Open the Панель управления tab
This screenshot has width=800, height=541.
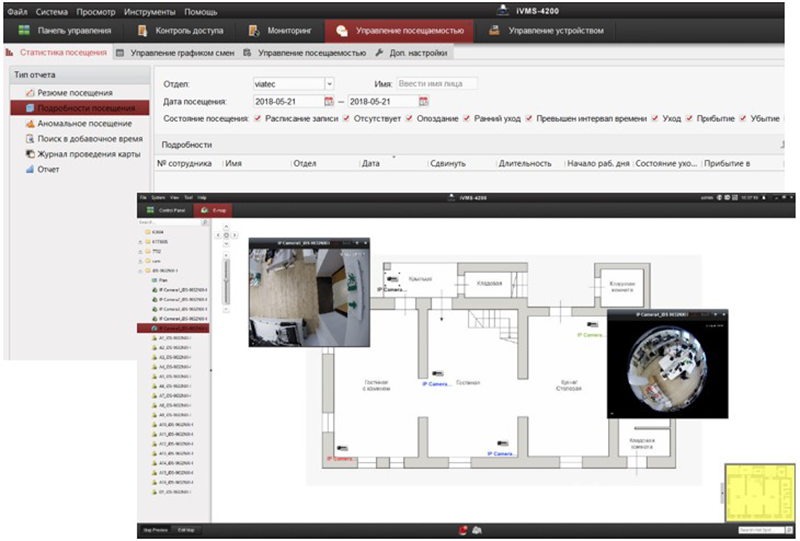[x=65, y=31]
